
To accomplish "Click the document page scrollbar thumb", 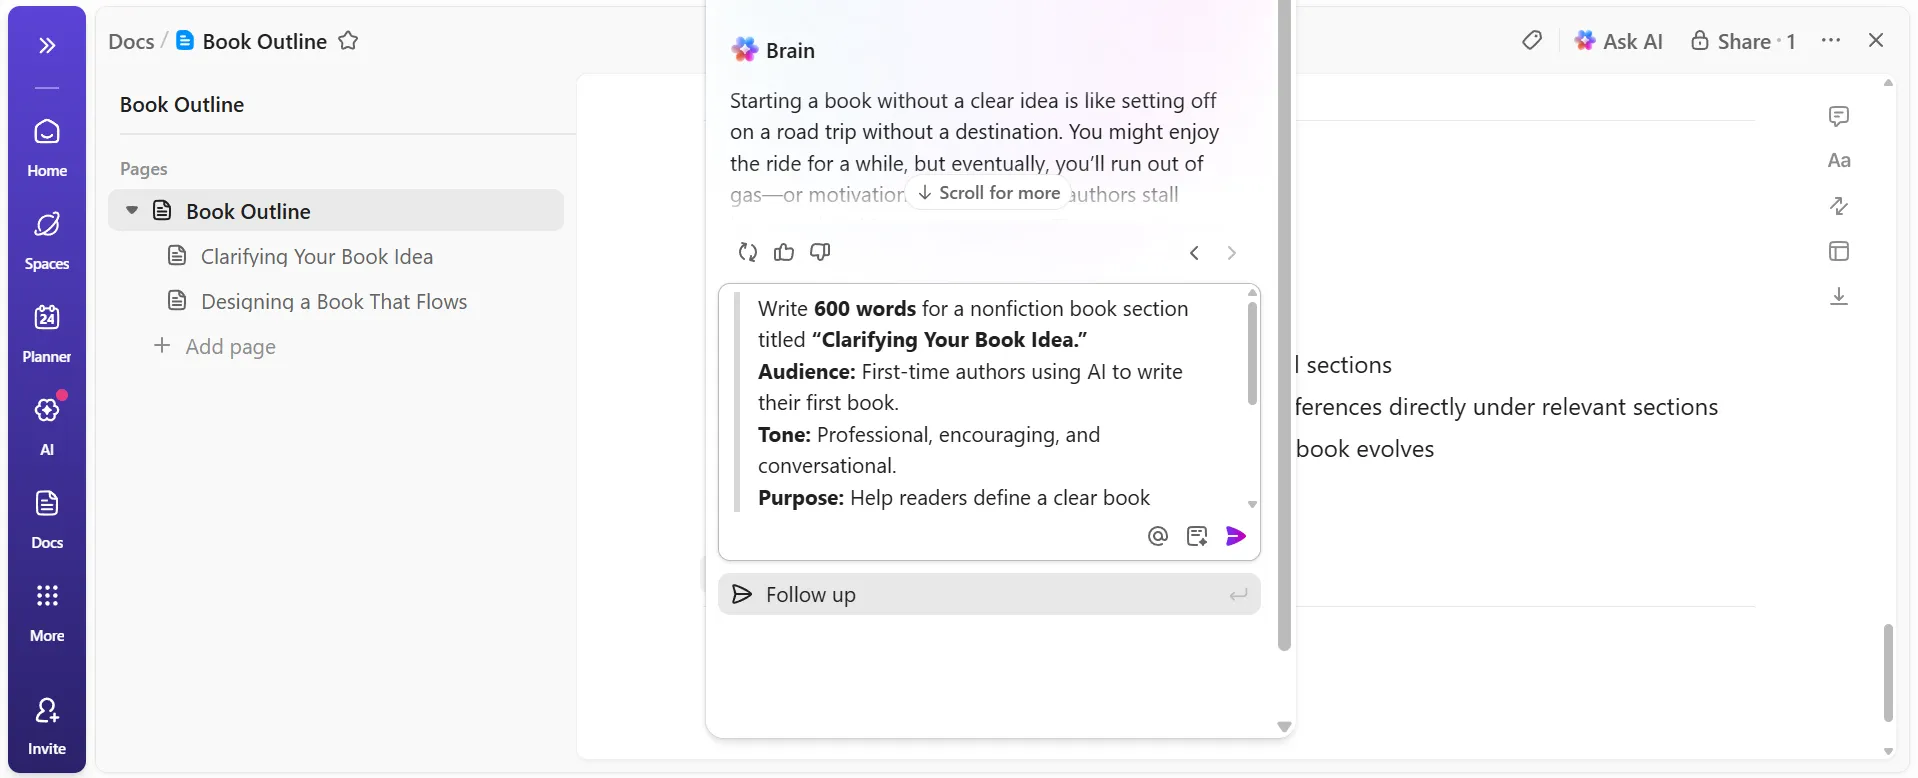I will (1888, 672).
